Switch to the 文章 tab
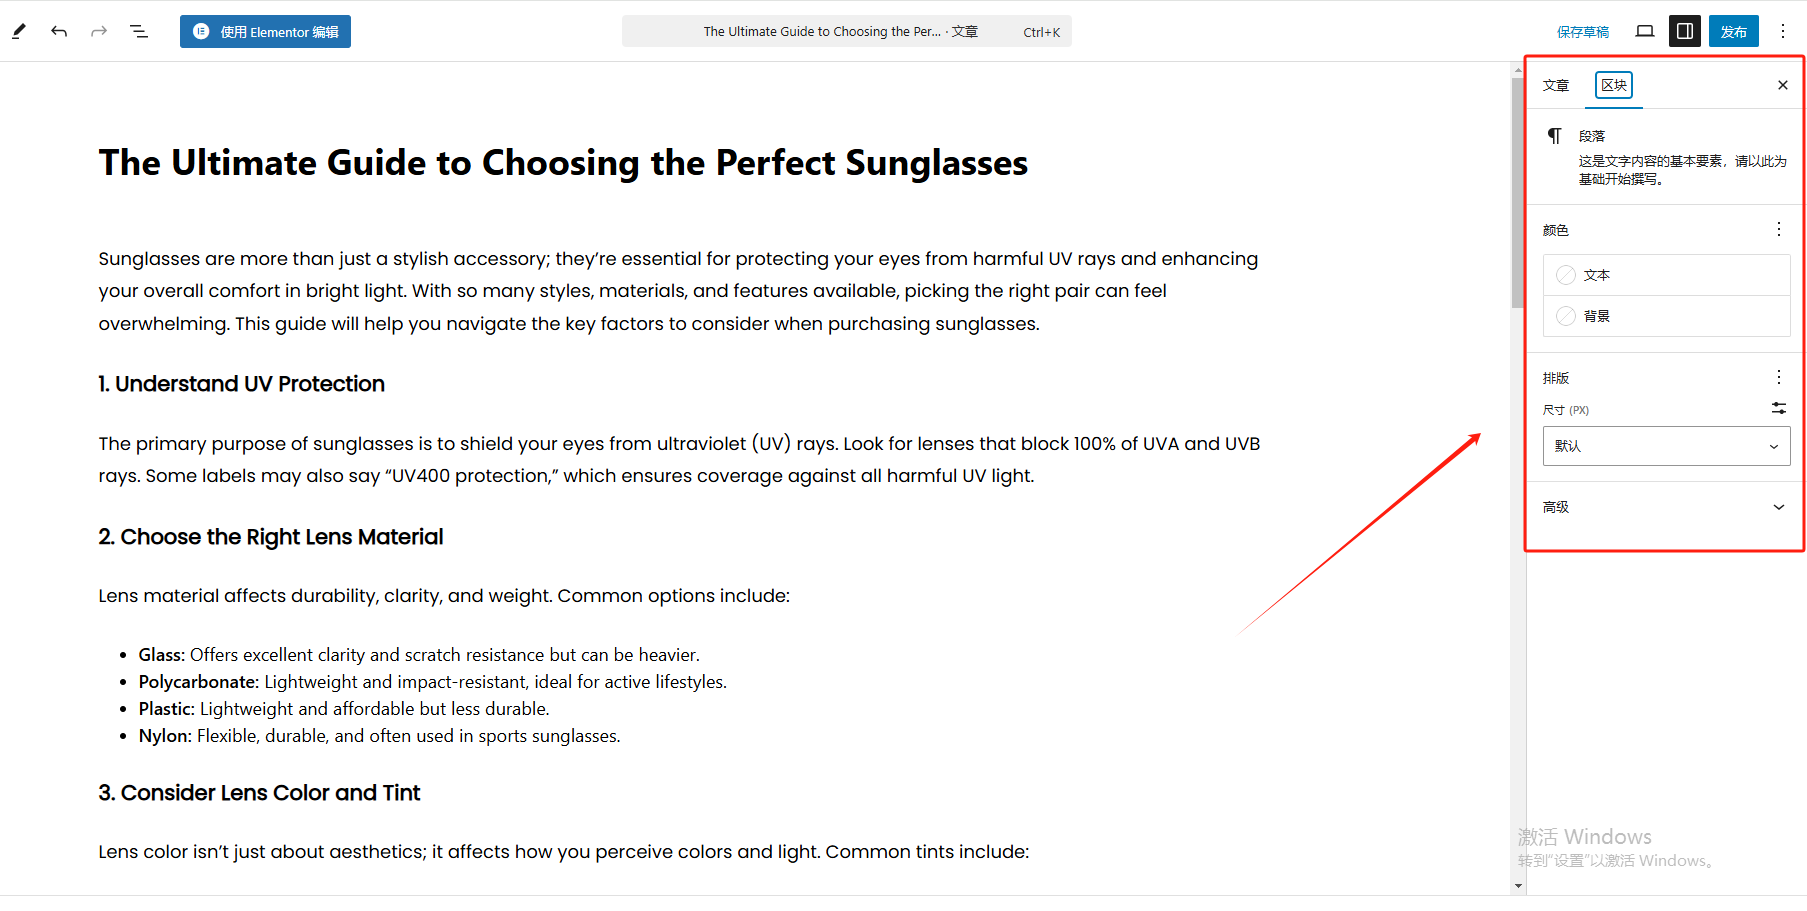This screenshot has width=1807, height=911. tap(1556, 85)
